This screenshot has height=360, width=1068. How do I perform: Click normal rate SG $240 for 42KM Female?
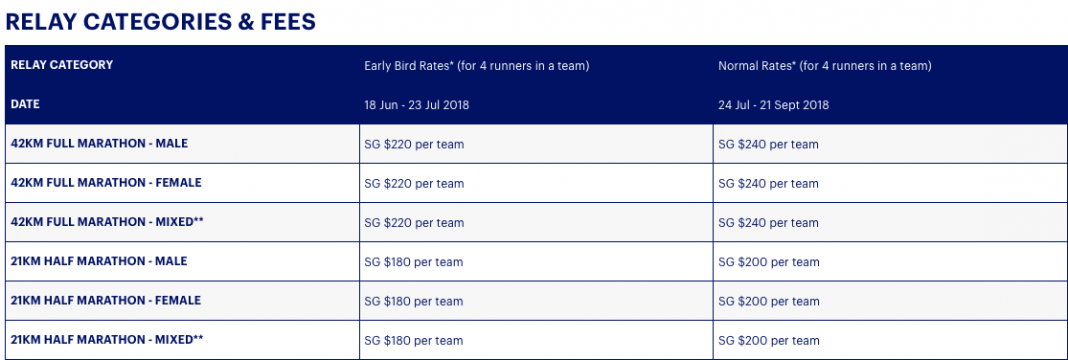[768, 184]
